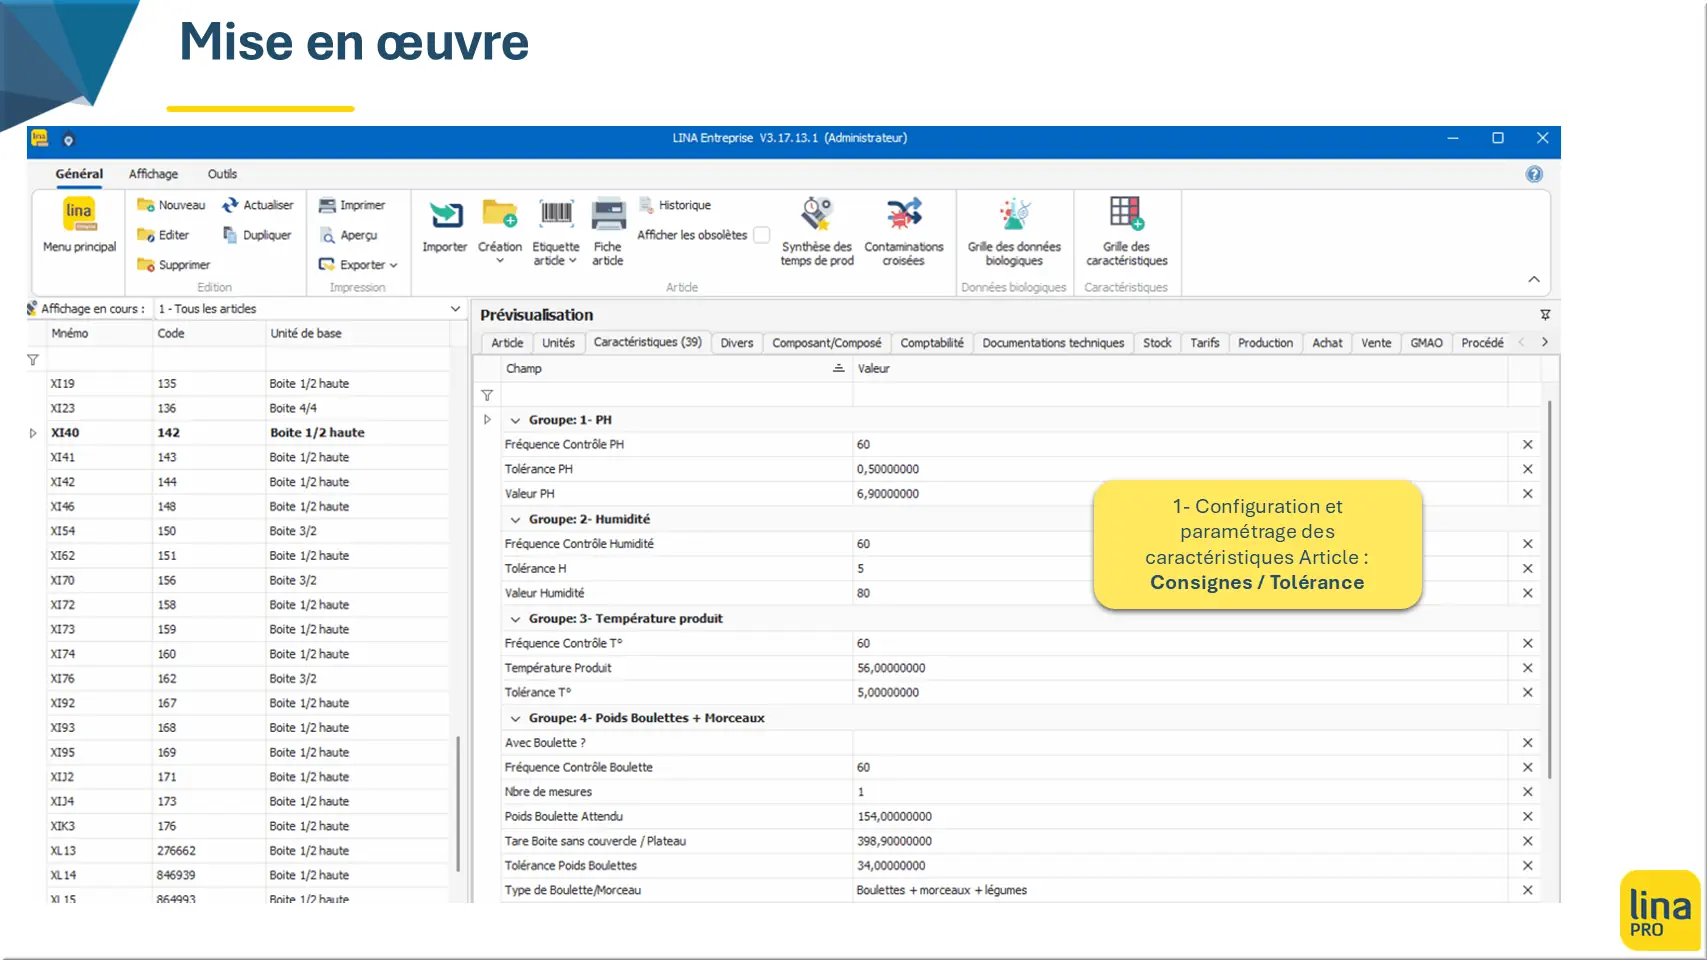The height and width of the screenshot is (960, 1707).
Task: Open the Stock tab
Action: (1157, 343)
